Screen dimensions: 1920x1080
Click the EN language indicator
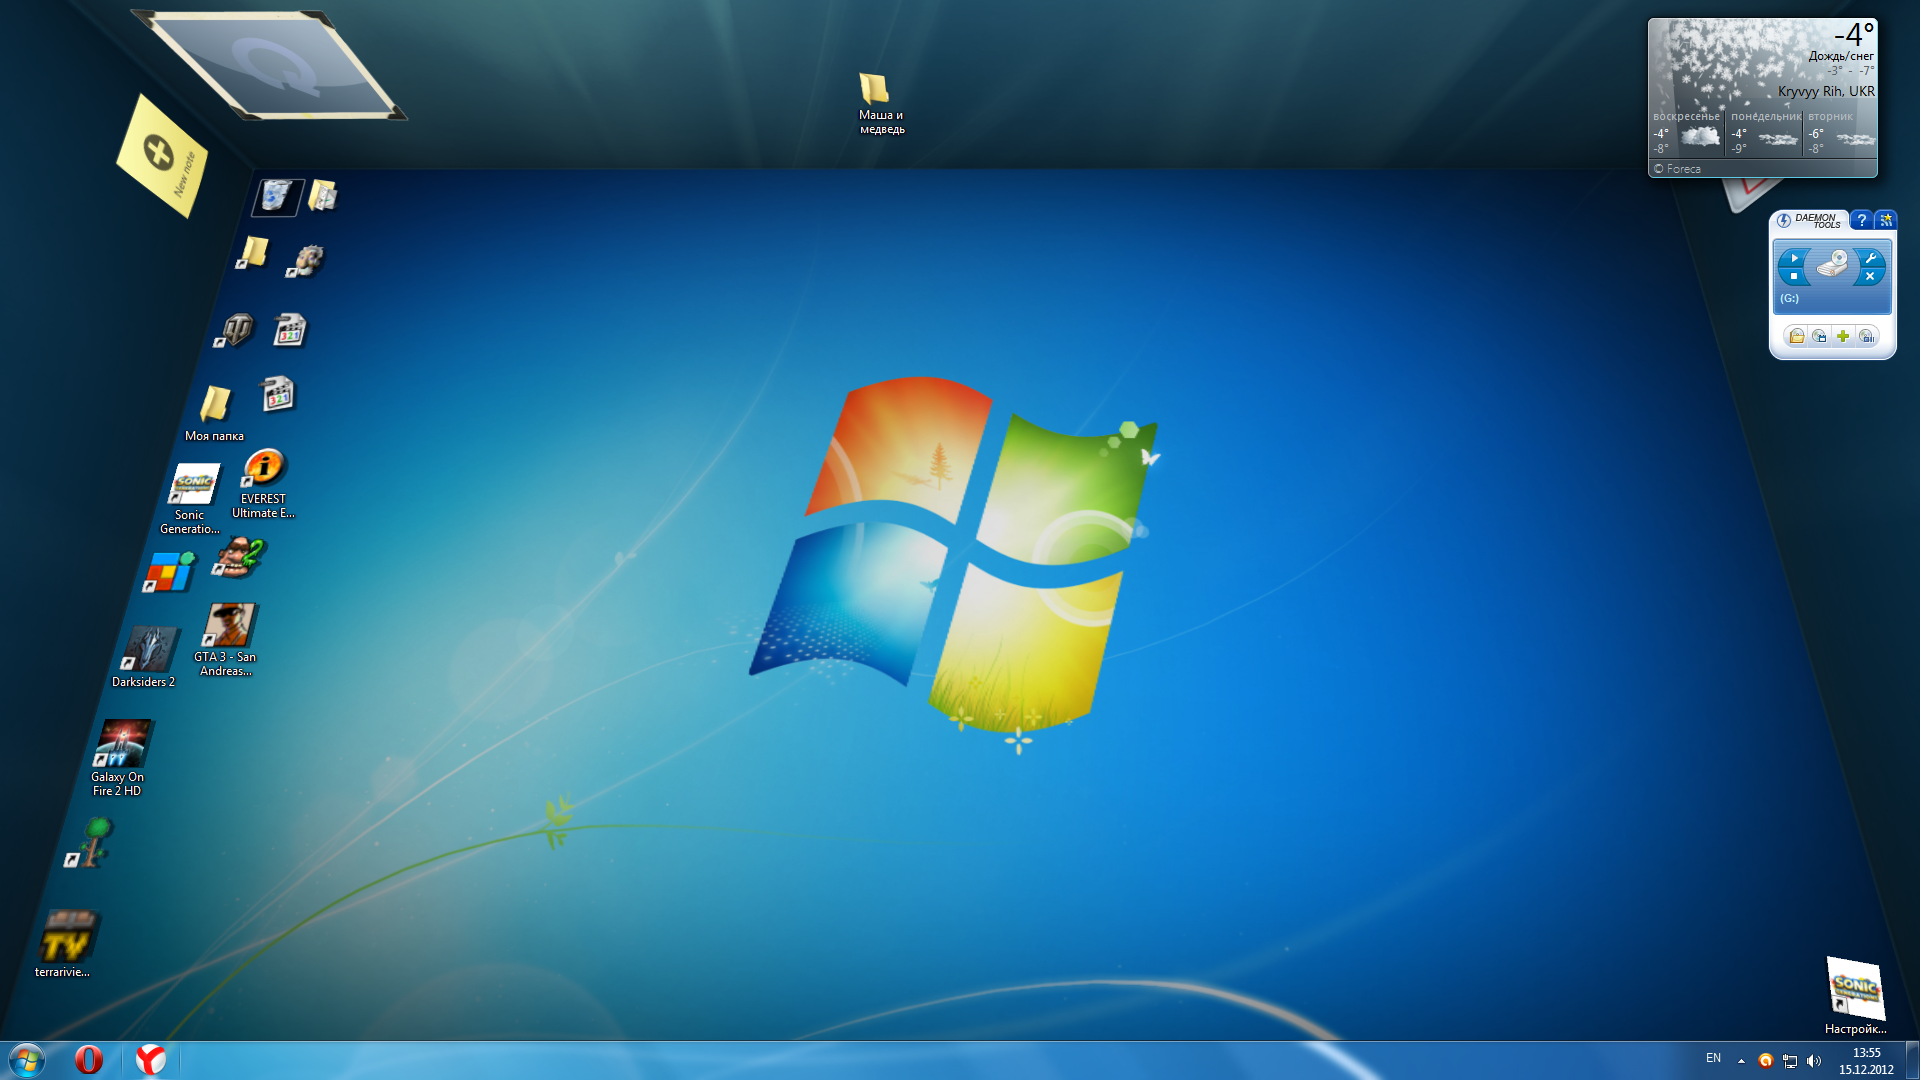pyautogui.click(x=1713, y=1058)
